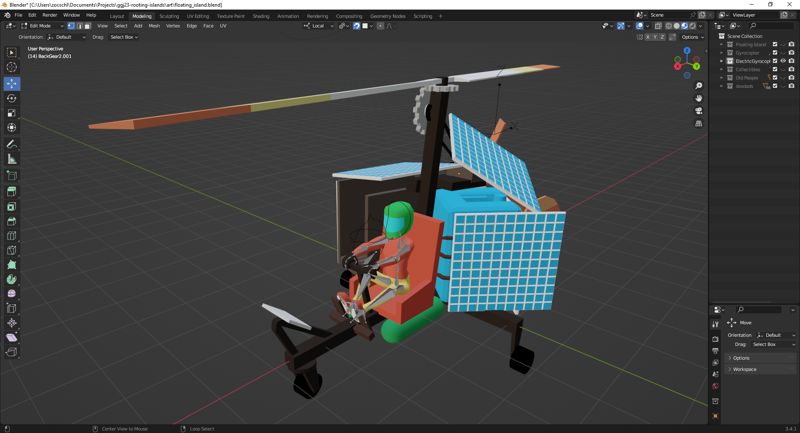
Task: Click the zoom magnifier icon in the viewport
Action: point(699,86)
